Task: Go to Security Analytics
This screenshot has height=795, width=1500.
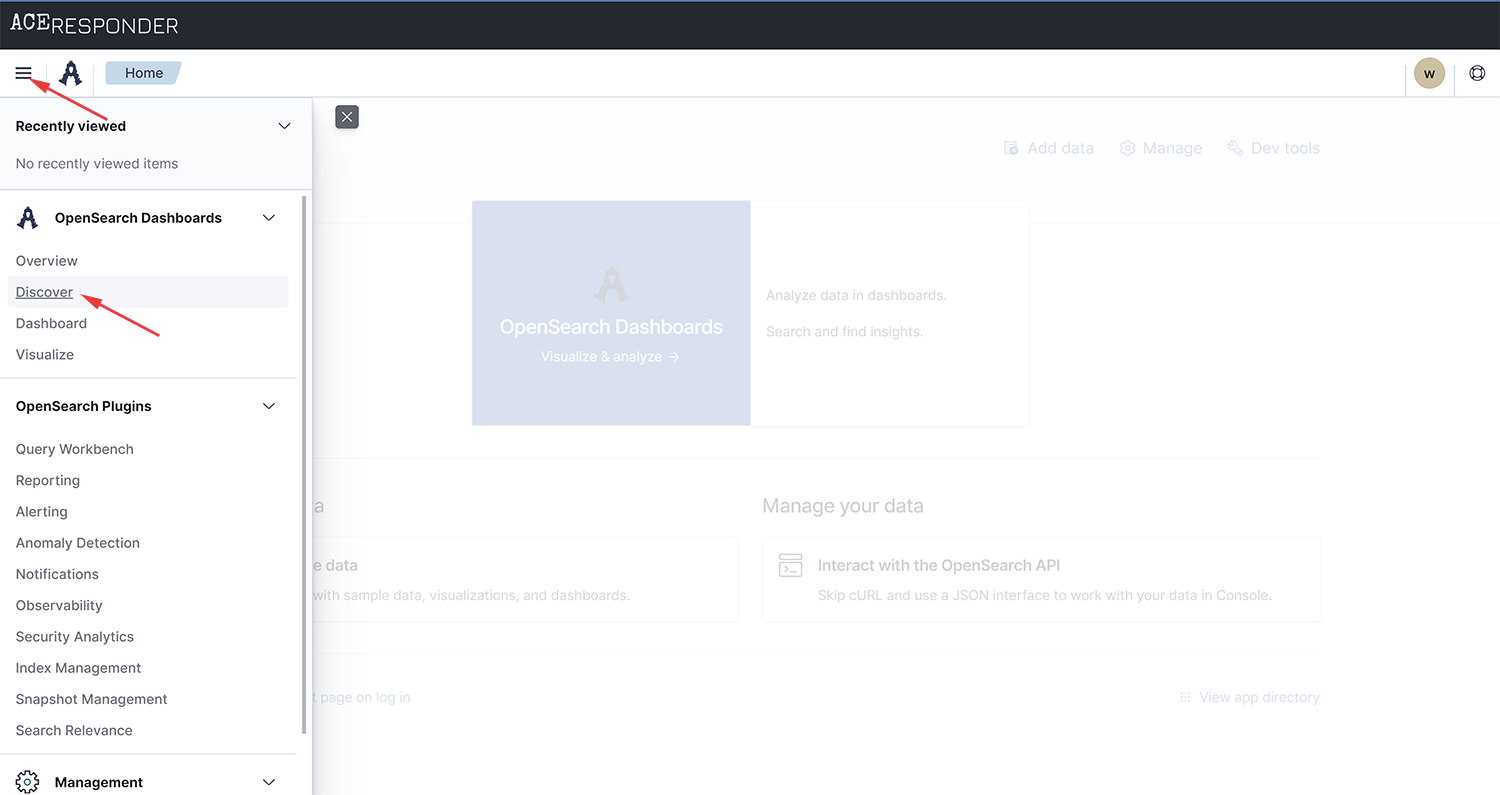Action: (75, 636)
